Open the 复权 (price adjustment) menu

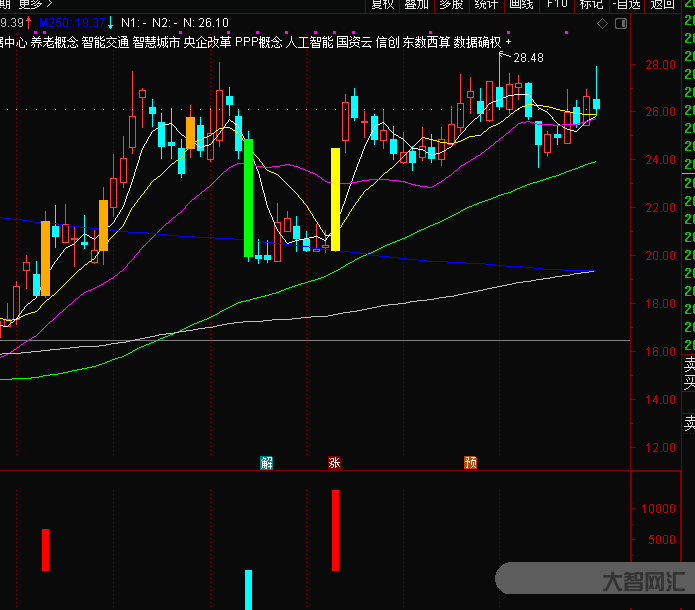point(383,4)
